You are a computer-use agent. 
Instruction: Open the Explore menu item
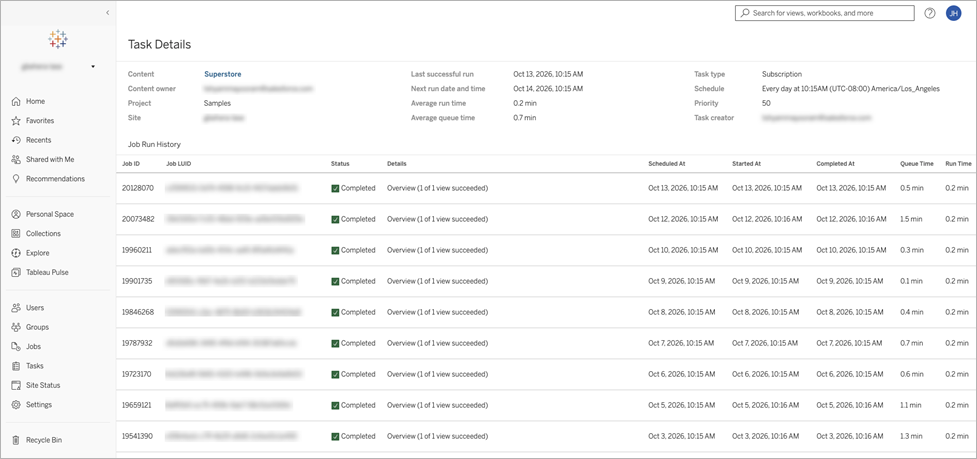point(37,253)
